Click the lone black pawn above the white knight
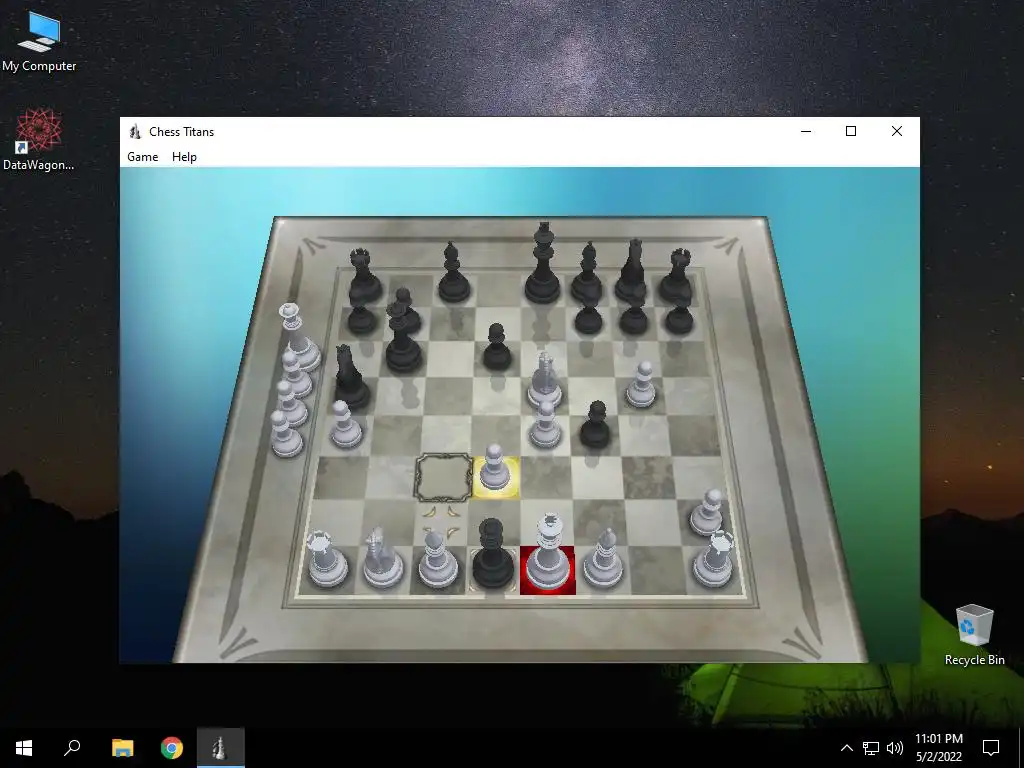 497,347
